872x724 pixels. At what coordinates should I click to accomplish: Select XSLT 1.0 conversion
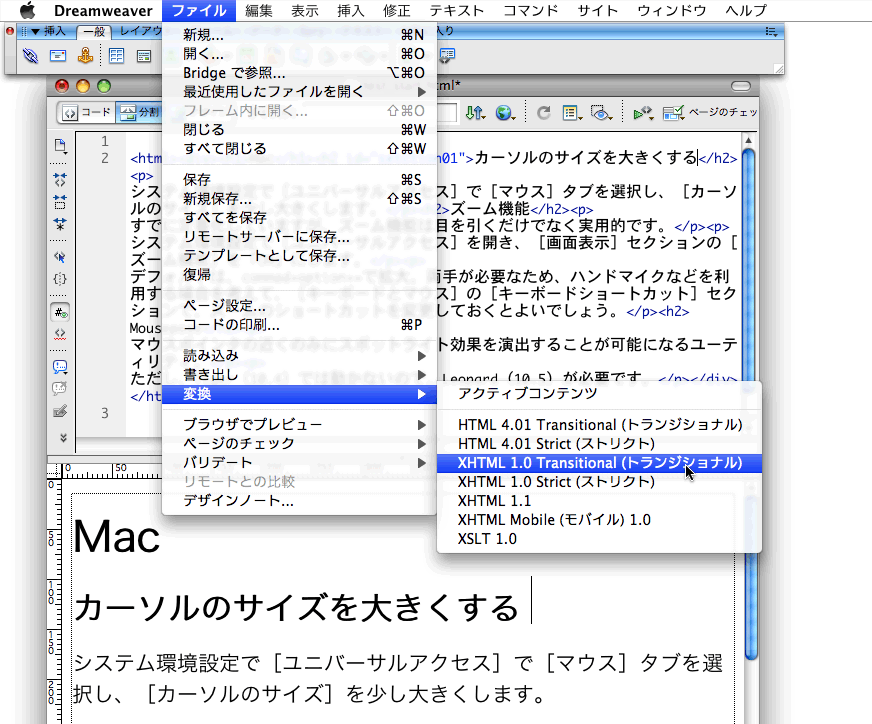(599, 539)
